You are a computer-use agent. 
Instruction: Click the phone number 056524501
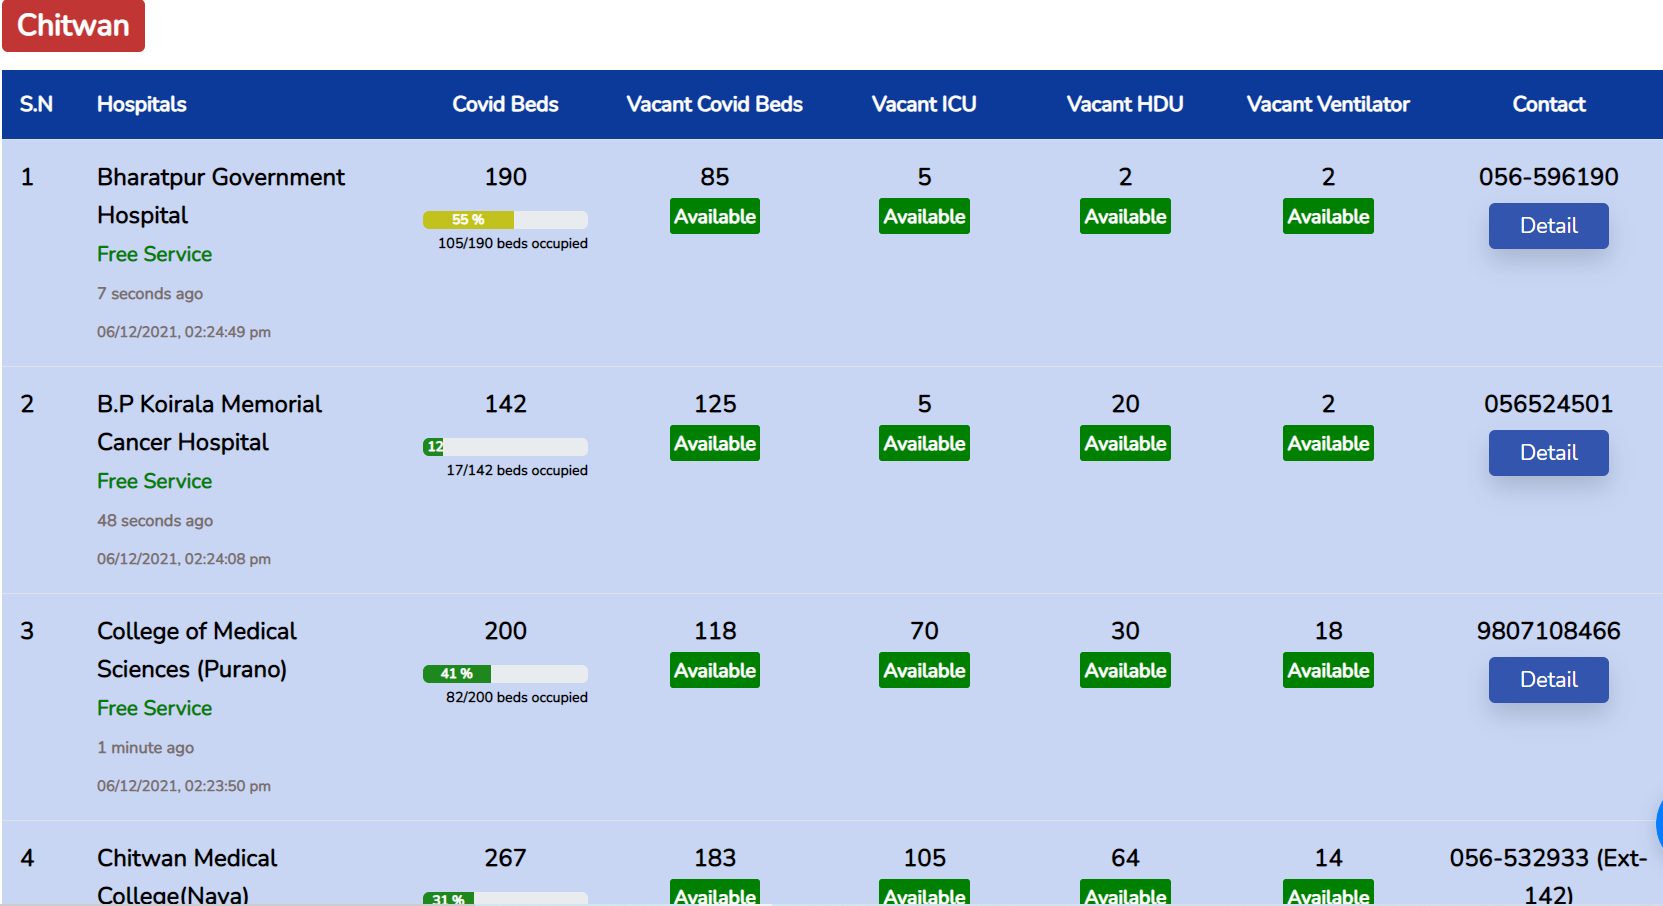click(x=1548, y=404)
